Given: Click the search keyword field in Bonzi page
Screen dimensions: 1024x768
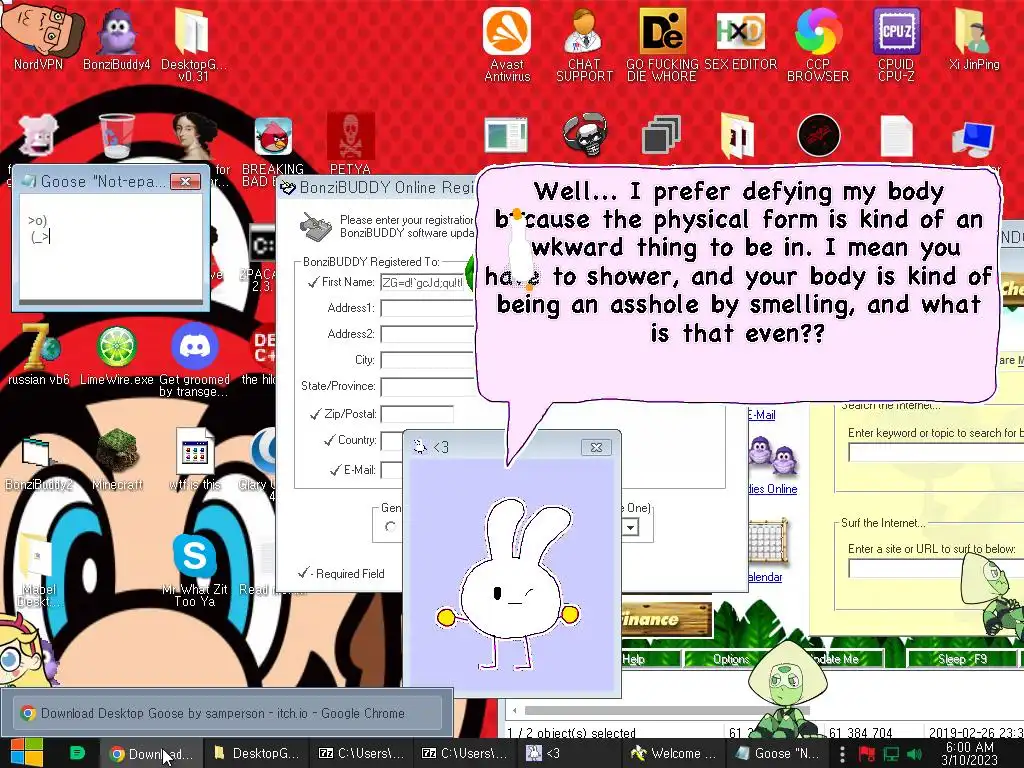Looking at the screenshot, I should click(x=935, y=452).
